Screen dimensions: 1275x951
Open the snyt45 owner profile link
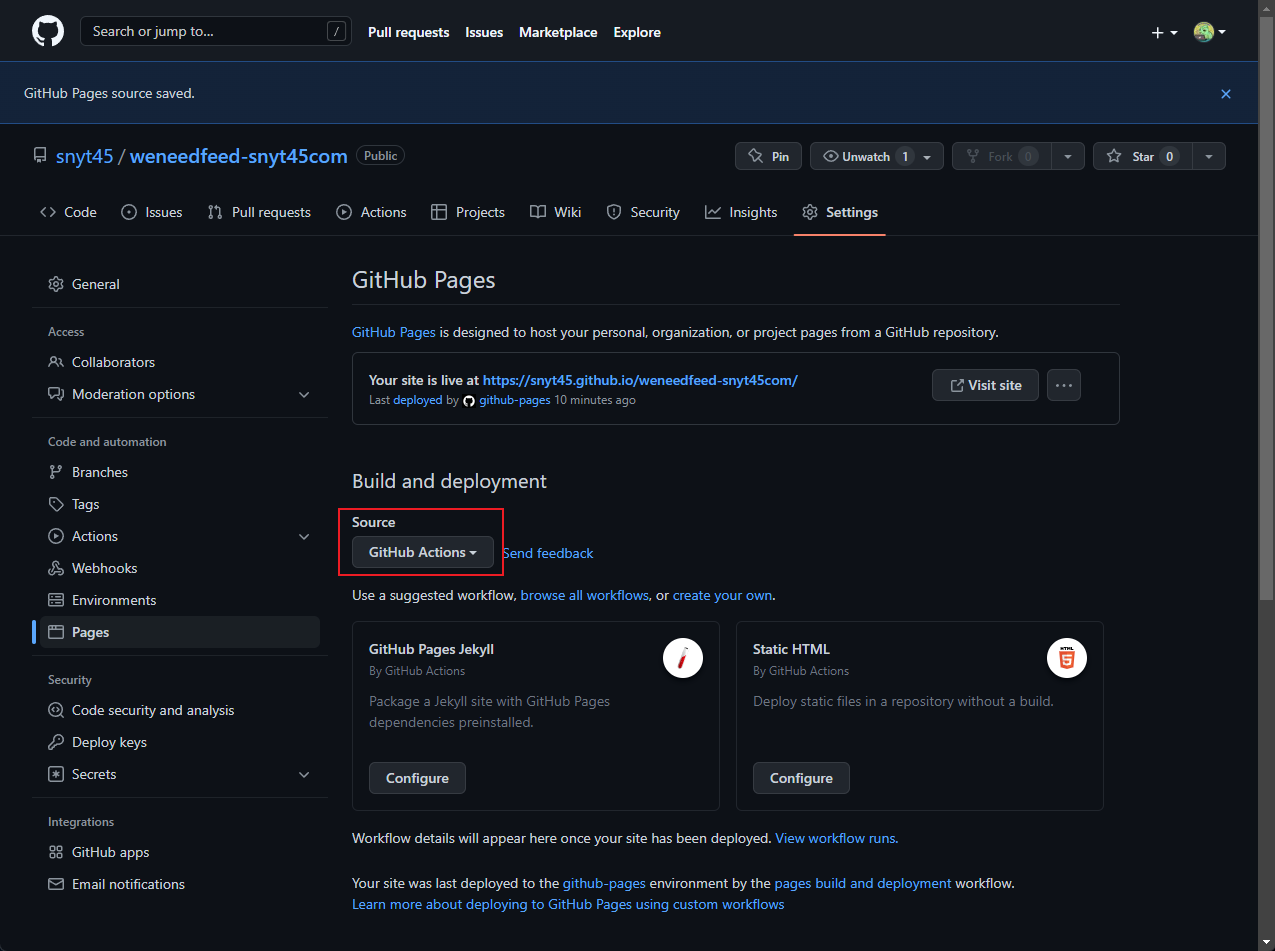[x=84, y=156]
